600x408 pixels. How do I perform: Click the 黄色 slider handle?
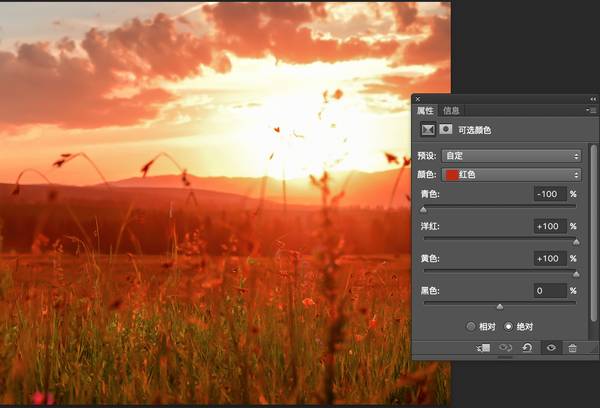point(576,274)
